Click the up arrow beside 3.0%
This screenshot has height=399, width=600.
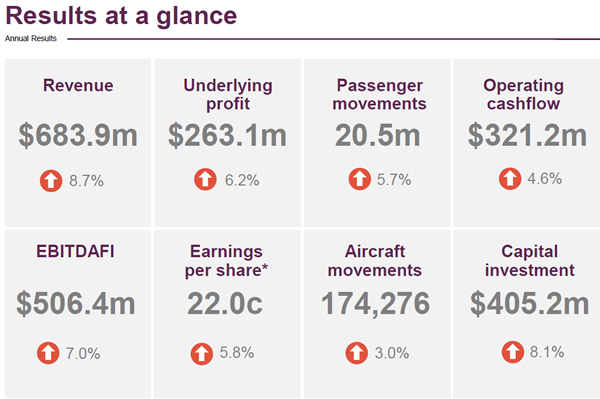pos(357,353)
